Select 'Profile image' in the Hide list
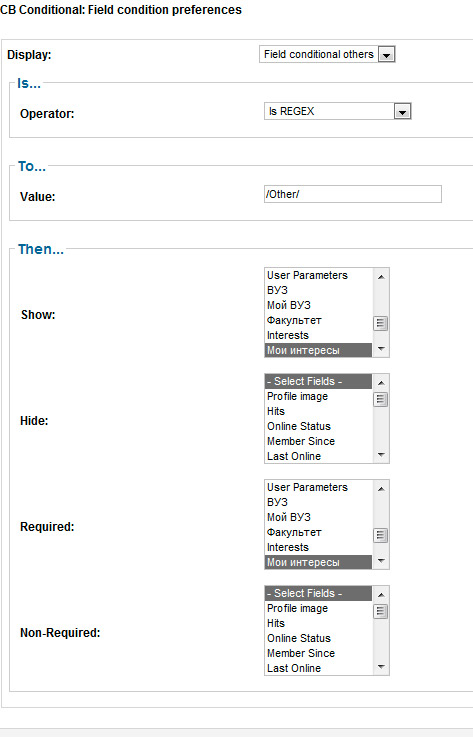This screenshot has width=473, height=737. point(319,396)
